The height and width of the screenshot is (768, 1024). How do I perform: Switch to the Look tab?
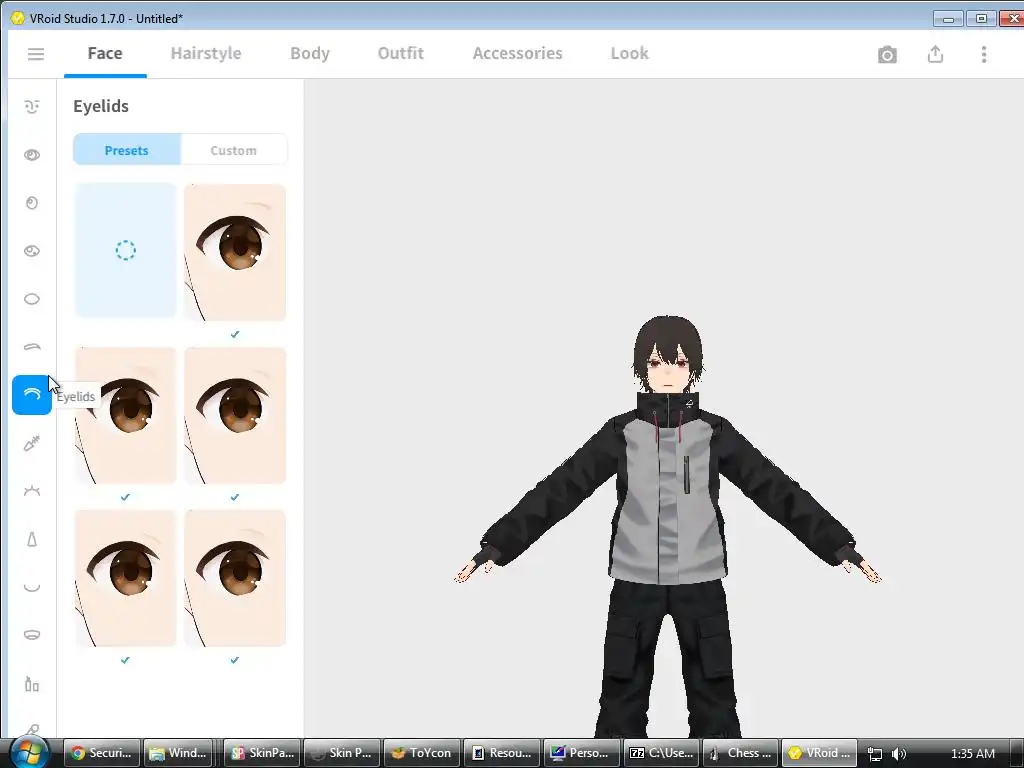pyautogui.click(x=630, y=54)
